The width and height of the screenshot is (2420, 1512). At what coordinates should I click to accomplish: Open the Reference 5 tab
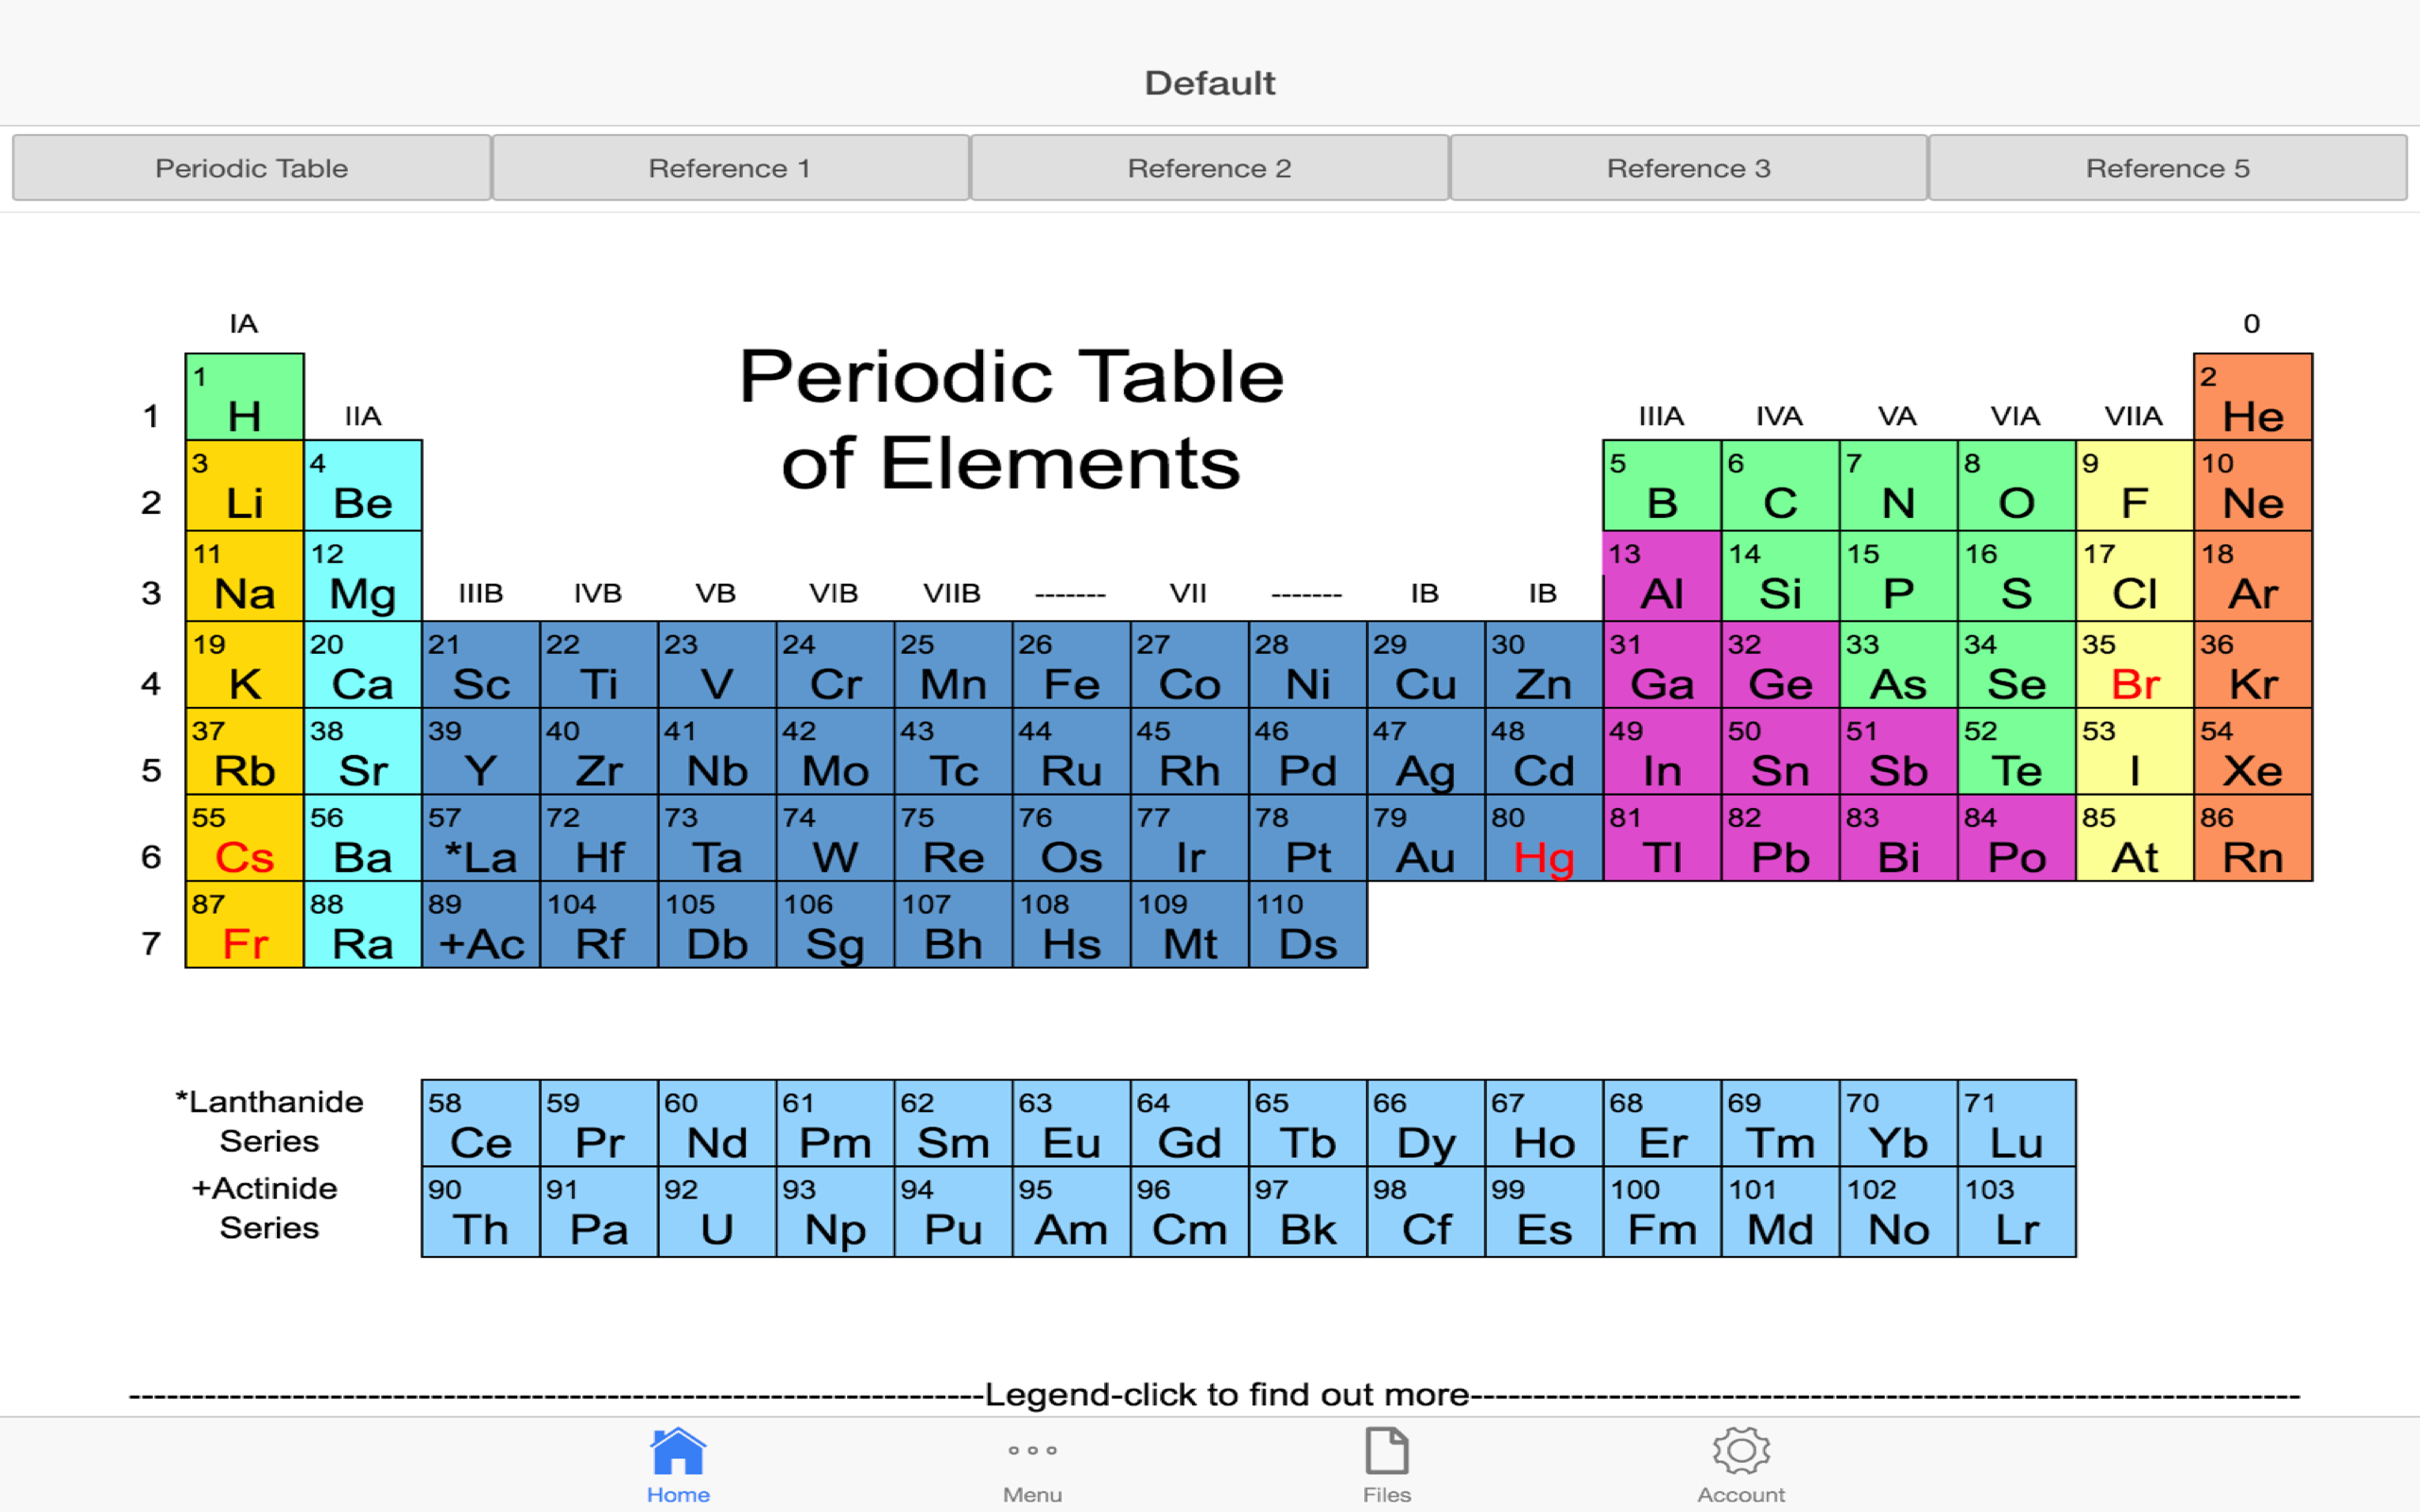pyautogui.click(x=2167, y=168)
